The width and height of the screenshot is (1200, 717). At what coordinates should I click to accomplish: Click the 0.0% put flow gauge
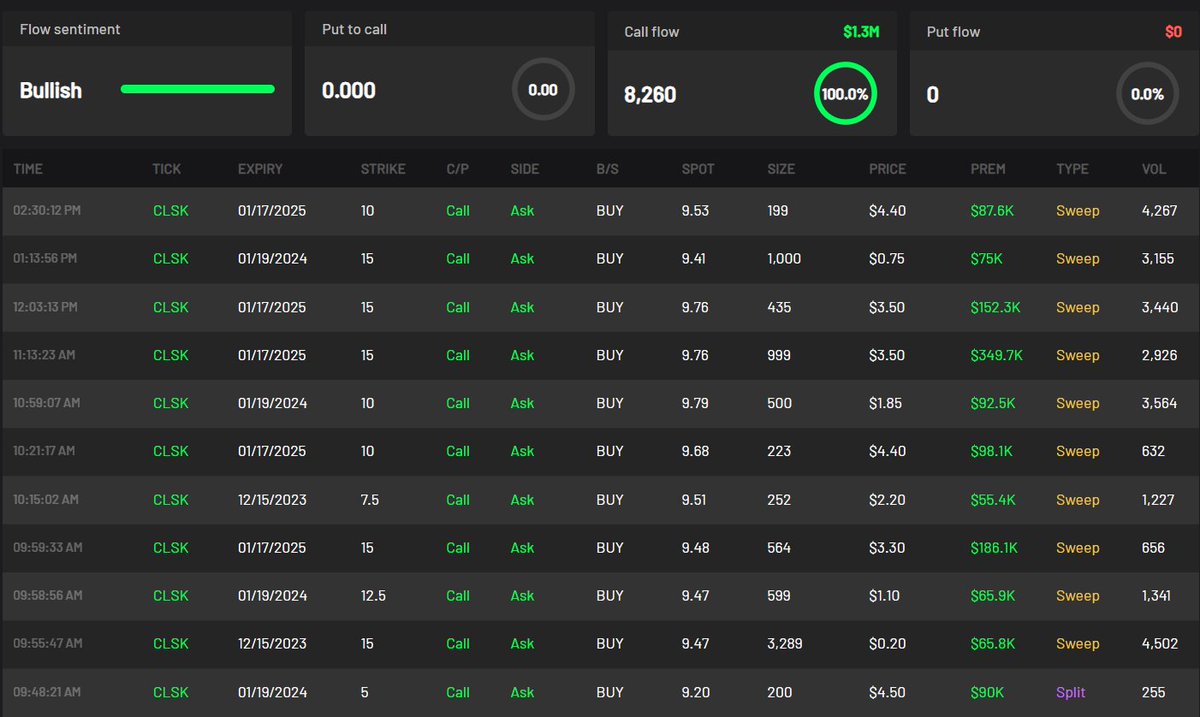click(x=1148, y=94)
